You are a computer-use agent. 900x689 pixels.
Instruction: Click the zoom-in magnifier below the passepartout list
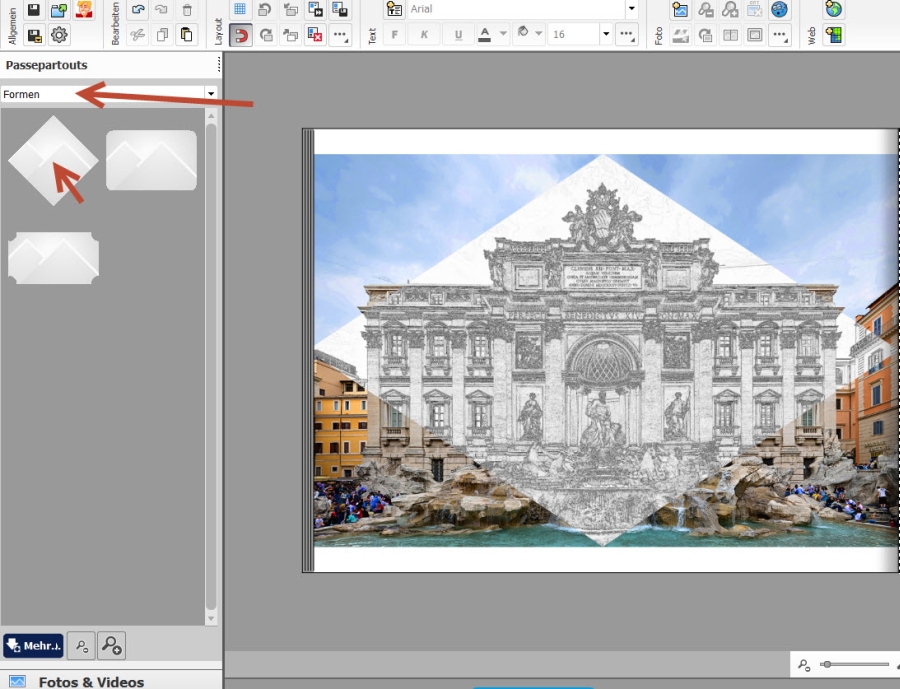pos(111,645)
